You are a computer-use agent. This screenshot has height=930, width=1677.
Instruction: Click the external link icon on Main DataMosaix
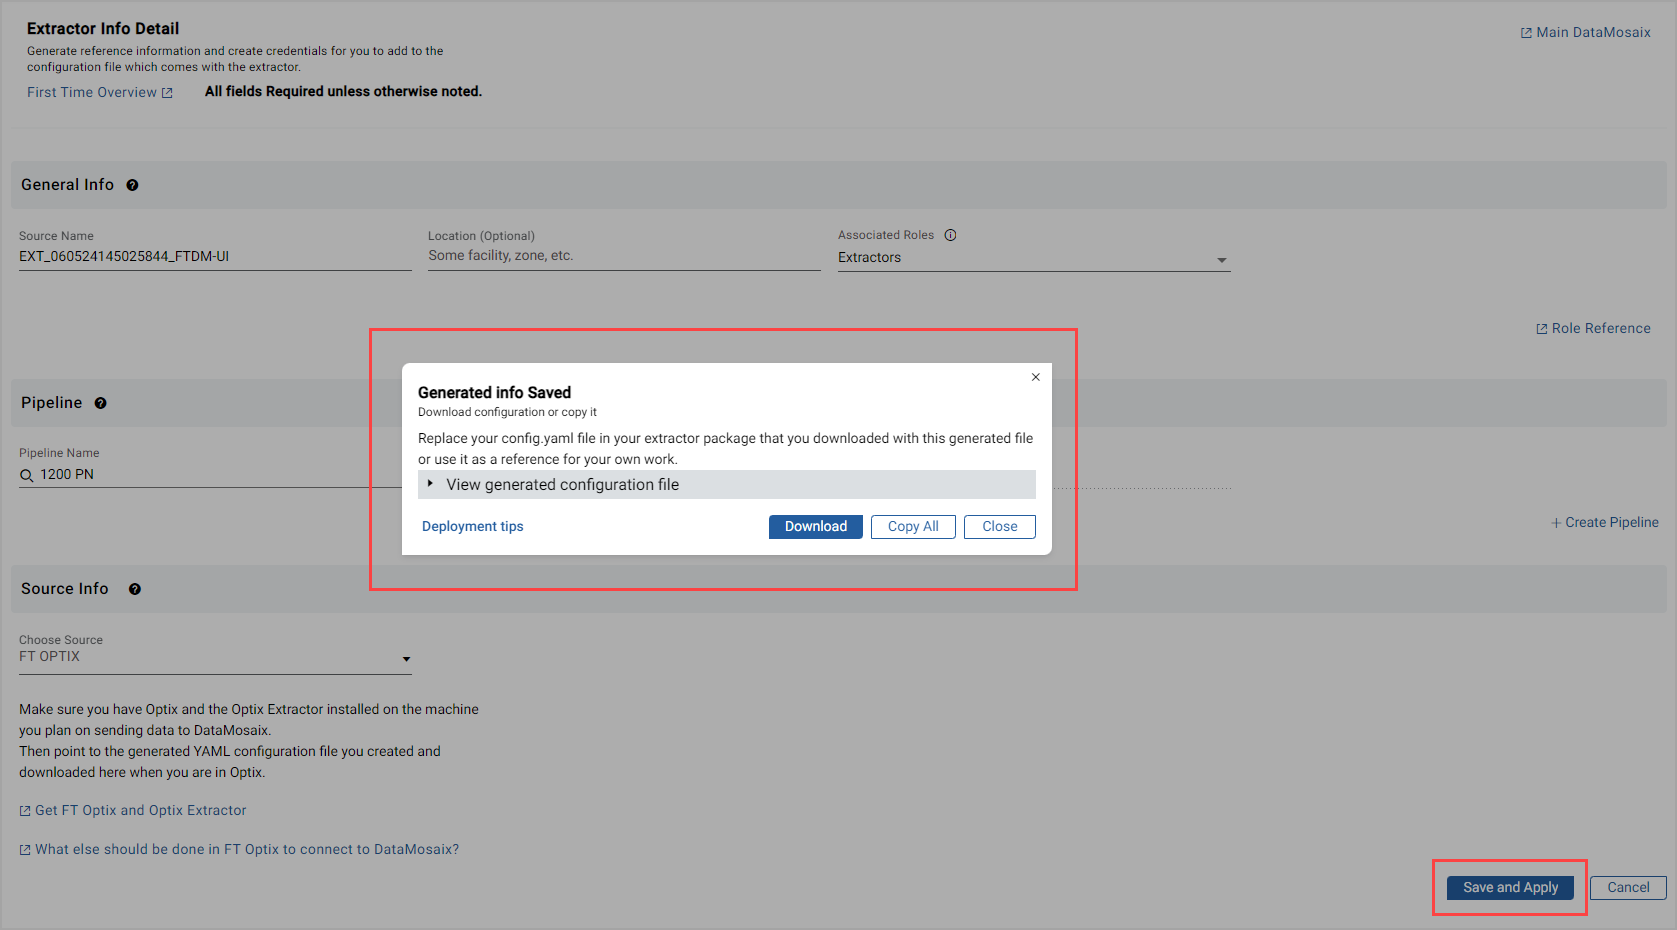[x=1525, y=32]
